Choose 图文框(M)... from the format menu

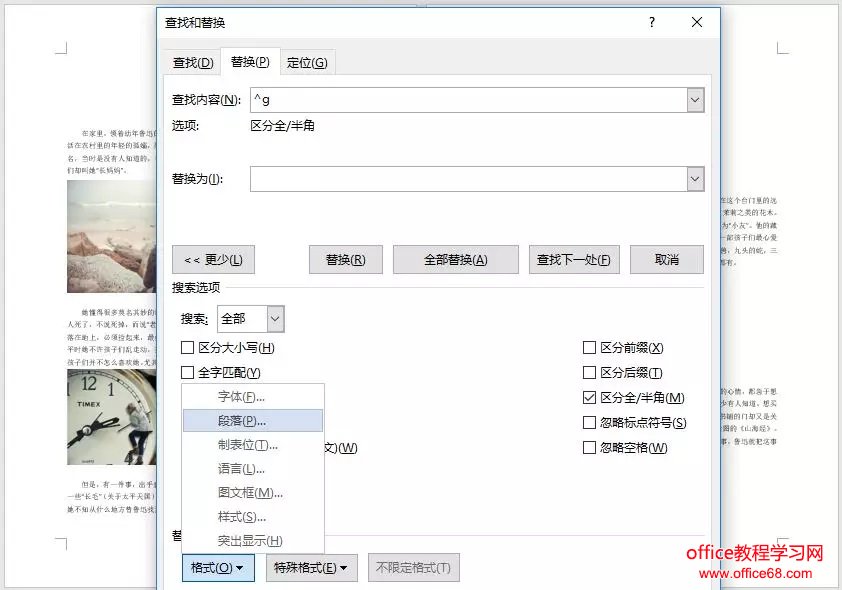[253, 493]
